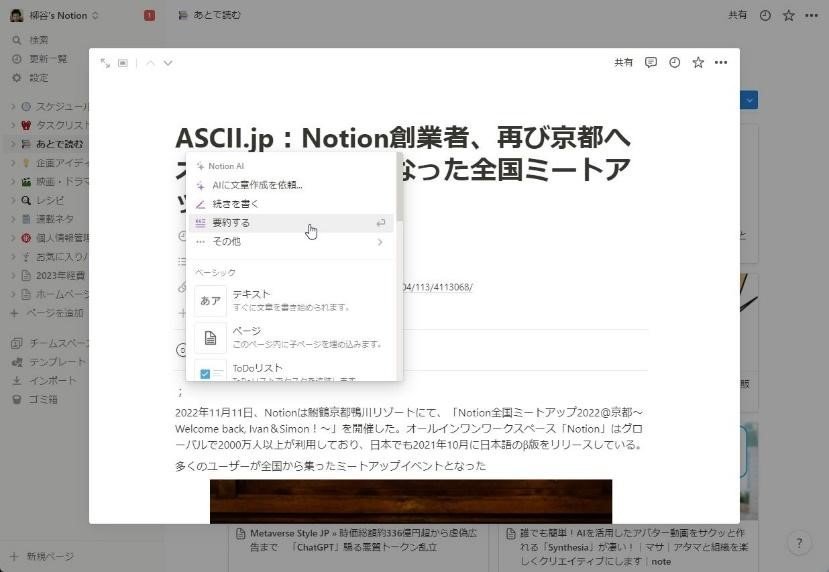Expand 連載ネタ sidebar page
Screen dimensions: 829x572
13,219
